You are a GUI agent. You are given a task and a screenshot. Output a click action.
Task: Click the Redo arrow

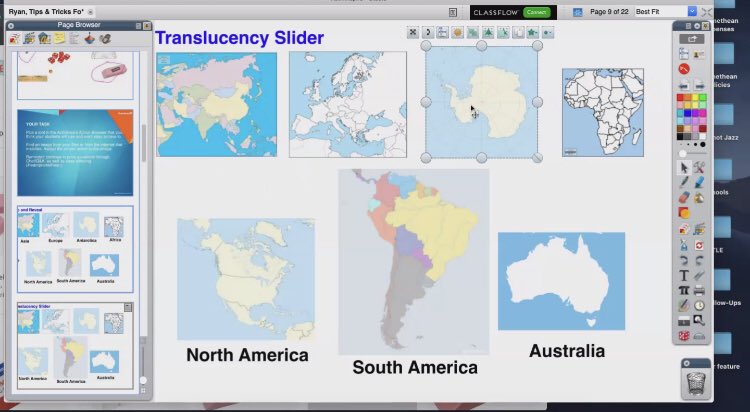699,261
